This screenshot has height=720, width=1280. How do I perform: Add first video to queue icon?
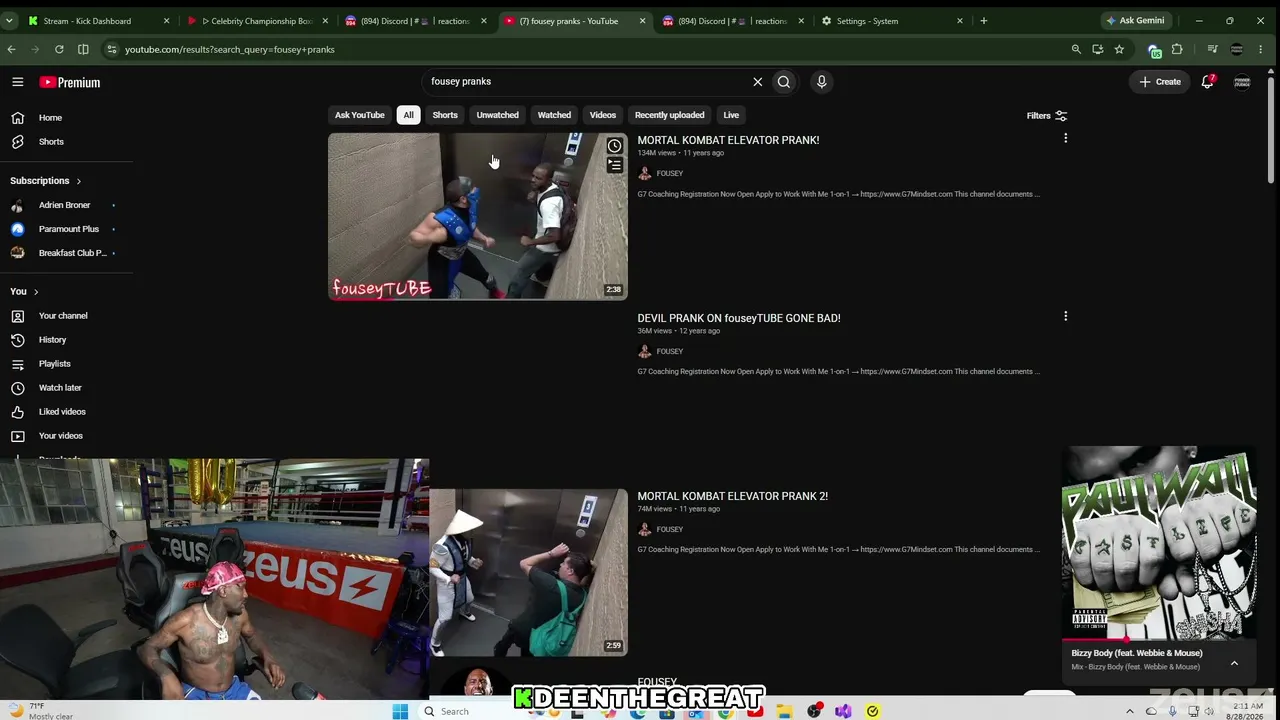coord(614,165)
